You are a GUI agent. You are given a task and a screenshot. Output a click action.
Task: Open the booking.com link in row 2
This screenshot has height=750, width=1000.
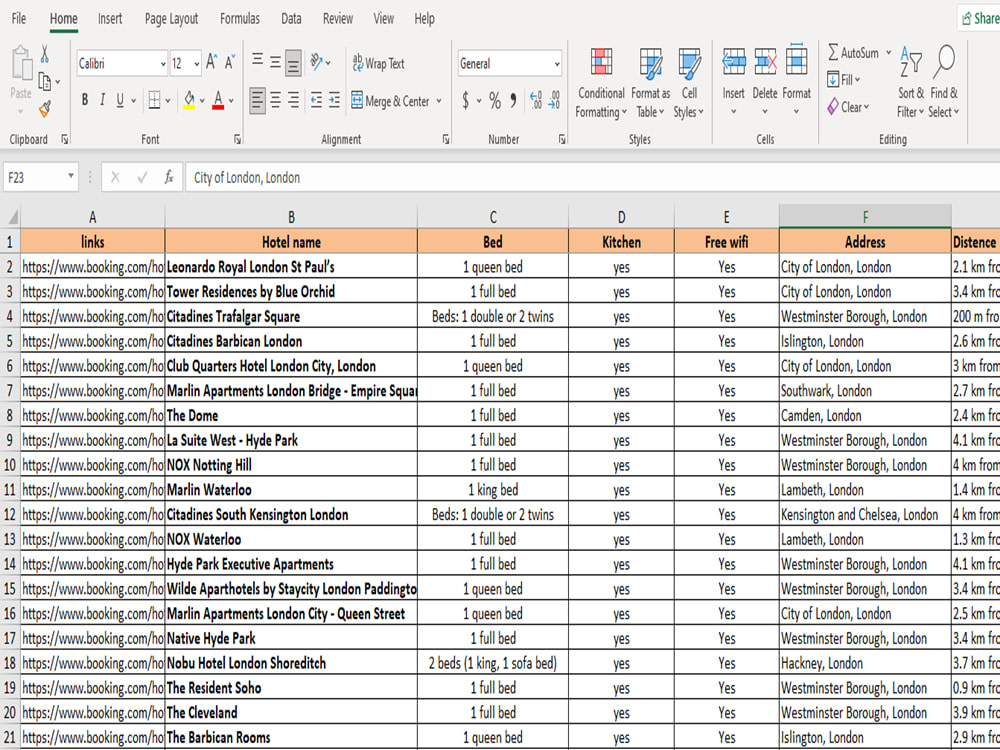click(x=92, y=266)
